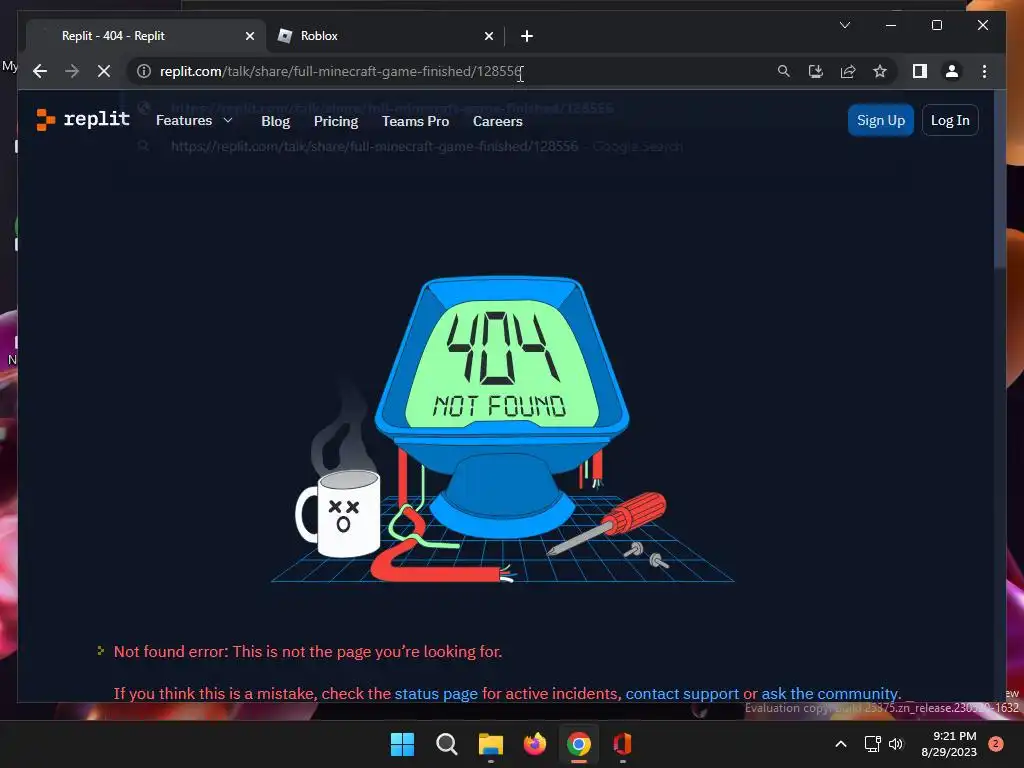Share this page via the share icon
The width and height of the screenshot is (1024, 768).
848,71
